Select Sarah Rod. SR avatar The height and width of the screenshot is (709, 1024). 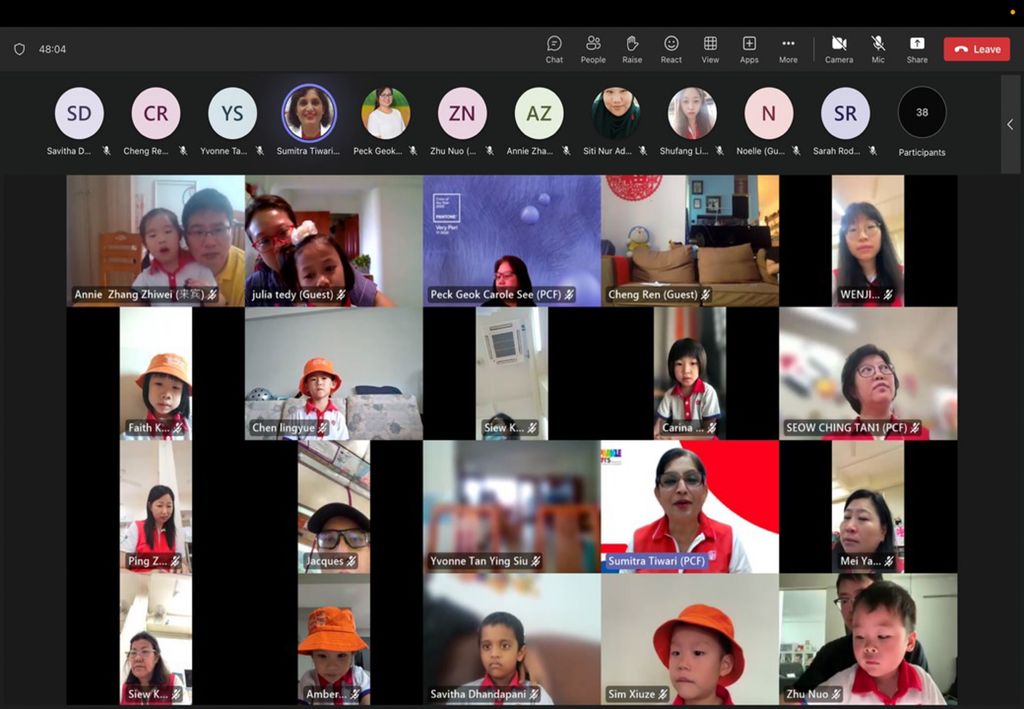pos(845,113)
